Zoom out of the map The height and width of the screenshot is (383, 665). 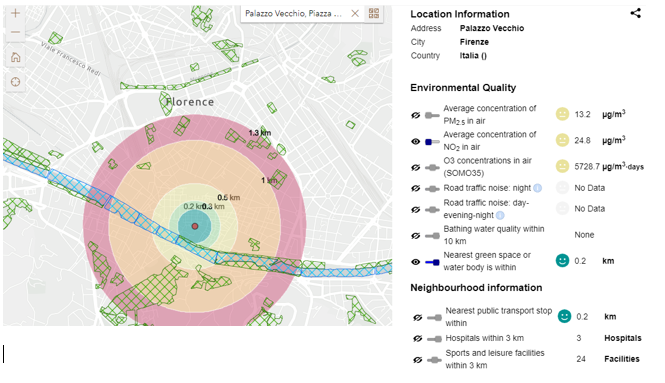pos(15,32)
